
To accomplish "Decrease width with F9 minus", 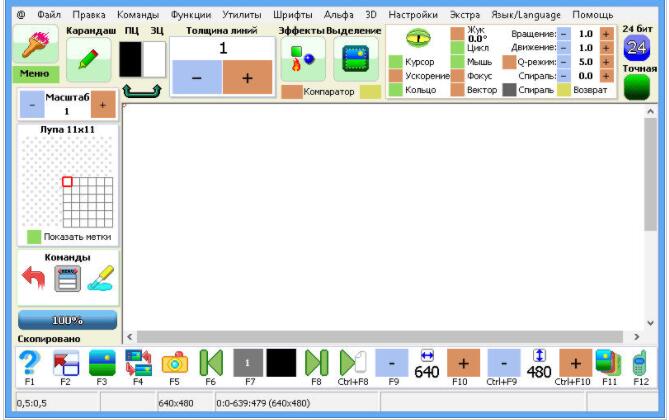I will [x=392, y=363].
